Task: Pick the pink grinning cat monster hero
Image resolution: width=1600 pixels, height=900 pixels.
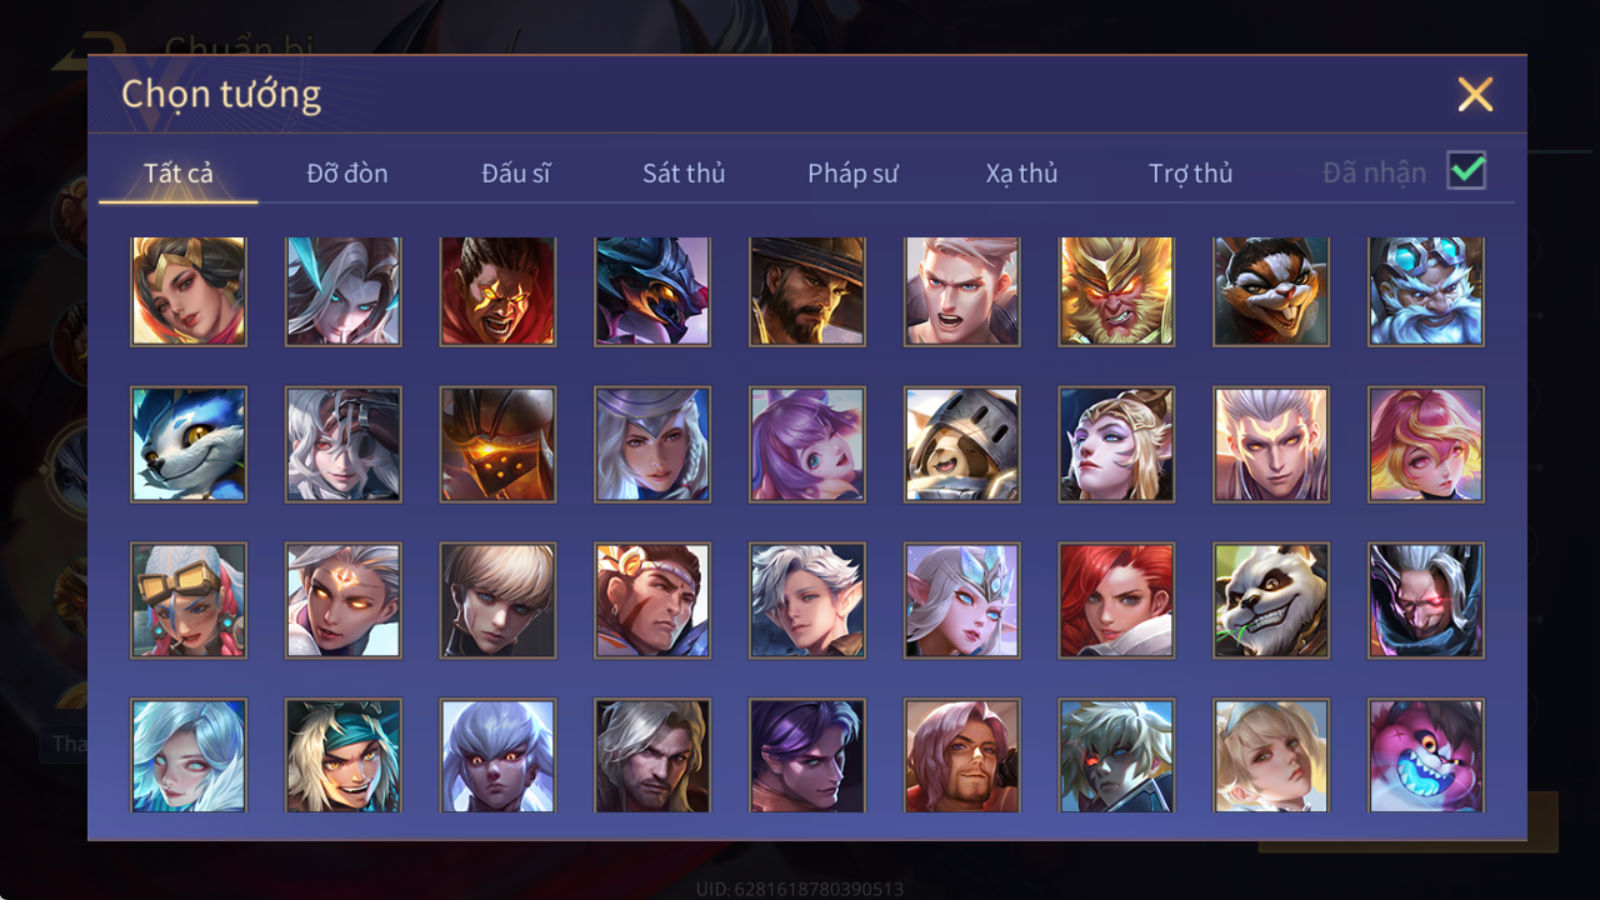Action: 1426,755
